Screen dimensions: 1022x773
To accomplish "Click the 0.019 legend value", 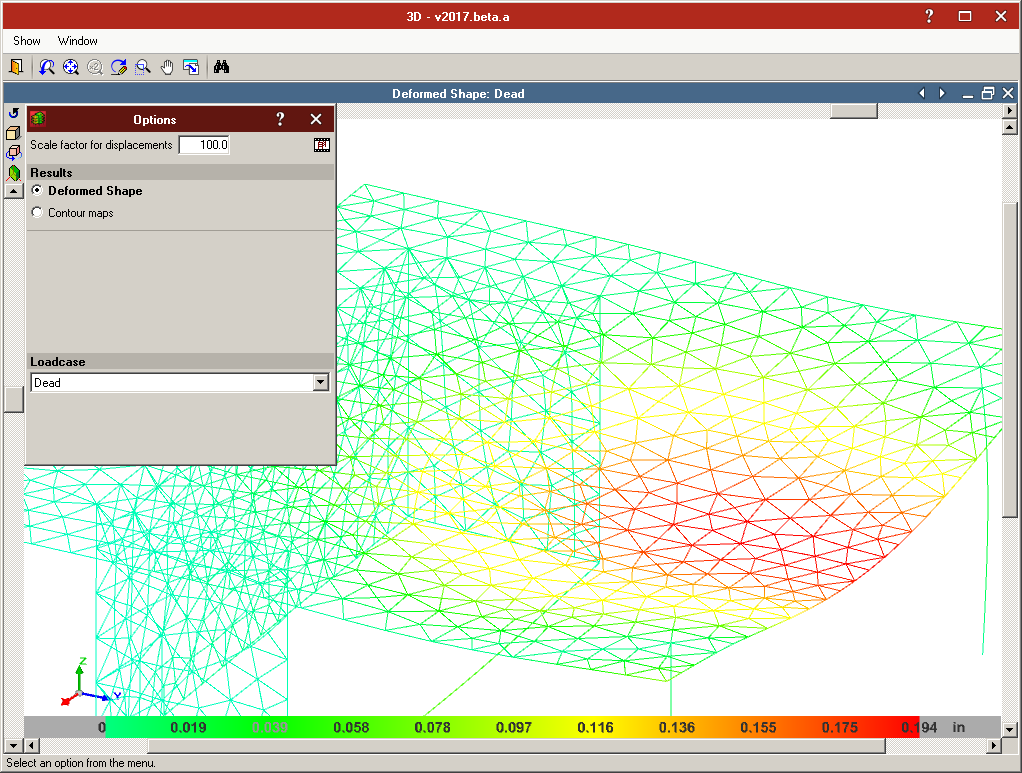I will (188, 727).
